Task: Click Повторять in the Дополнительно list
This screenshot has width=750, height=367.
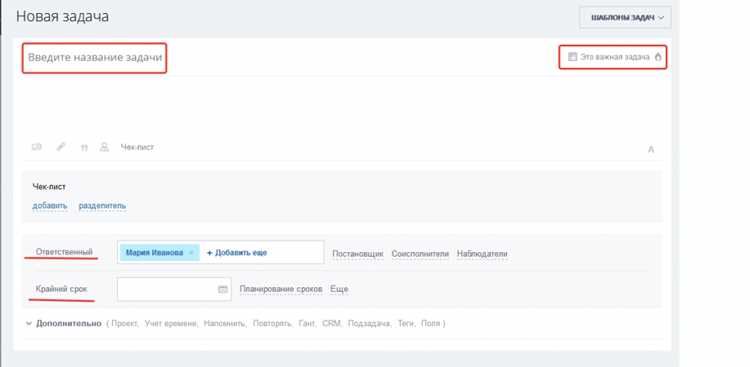Action: pos(272,323)
